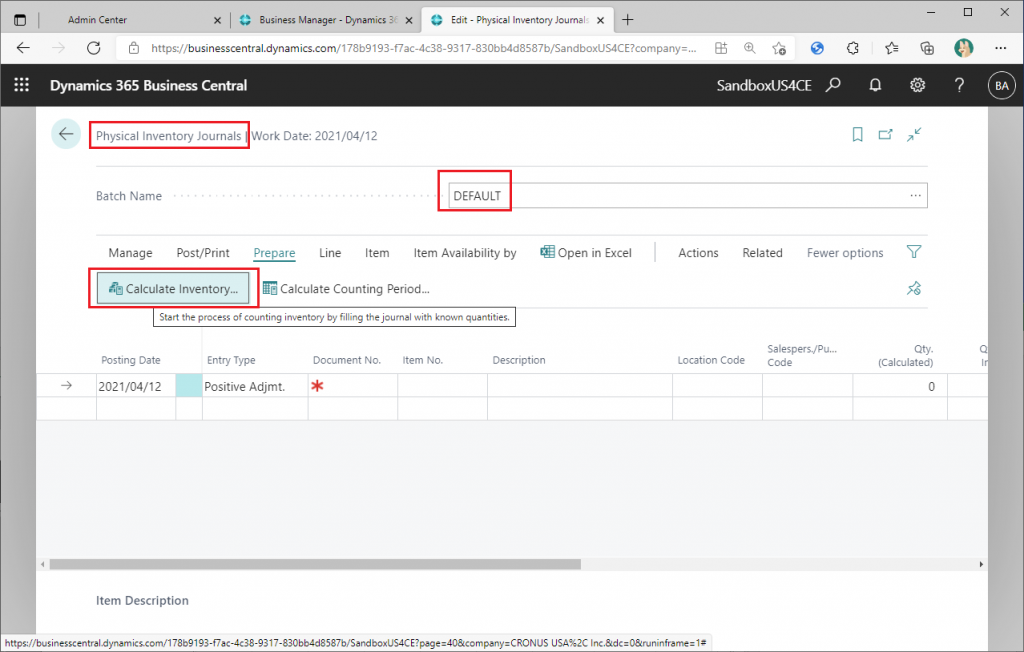Click Open in Excel
Image resolution: width=1024 pixels, height=652 pixels.
click(x=586, y=253)
